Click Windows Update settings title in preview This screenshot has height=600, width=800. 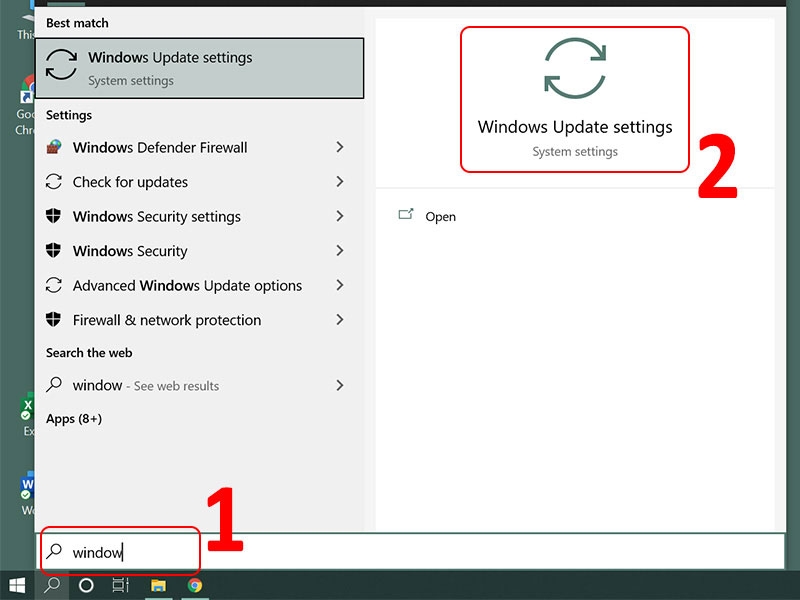(x=575, y=127)
